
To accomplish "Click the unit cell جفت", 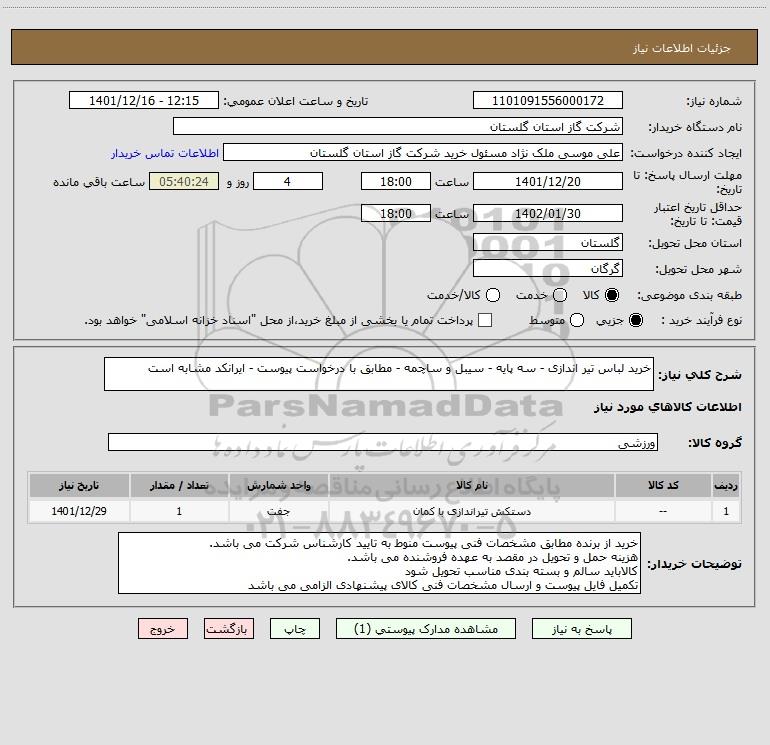I will (278, 511).
